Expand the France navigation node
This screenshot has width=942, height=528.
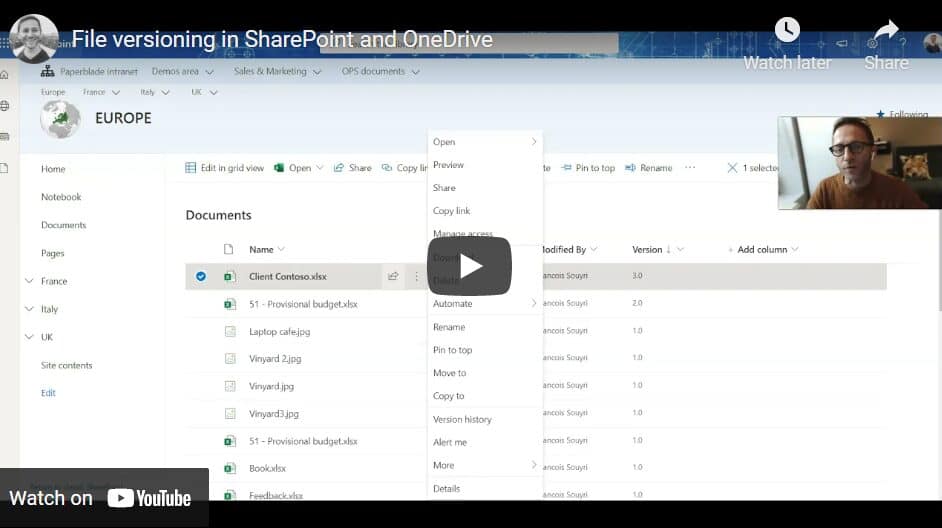pyautogui.click(x=29, y=282)
